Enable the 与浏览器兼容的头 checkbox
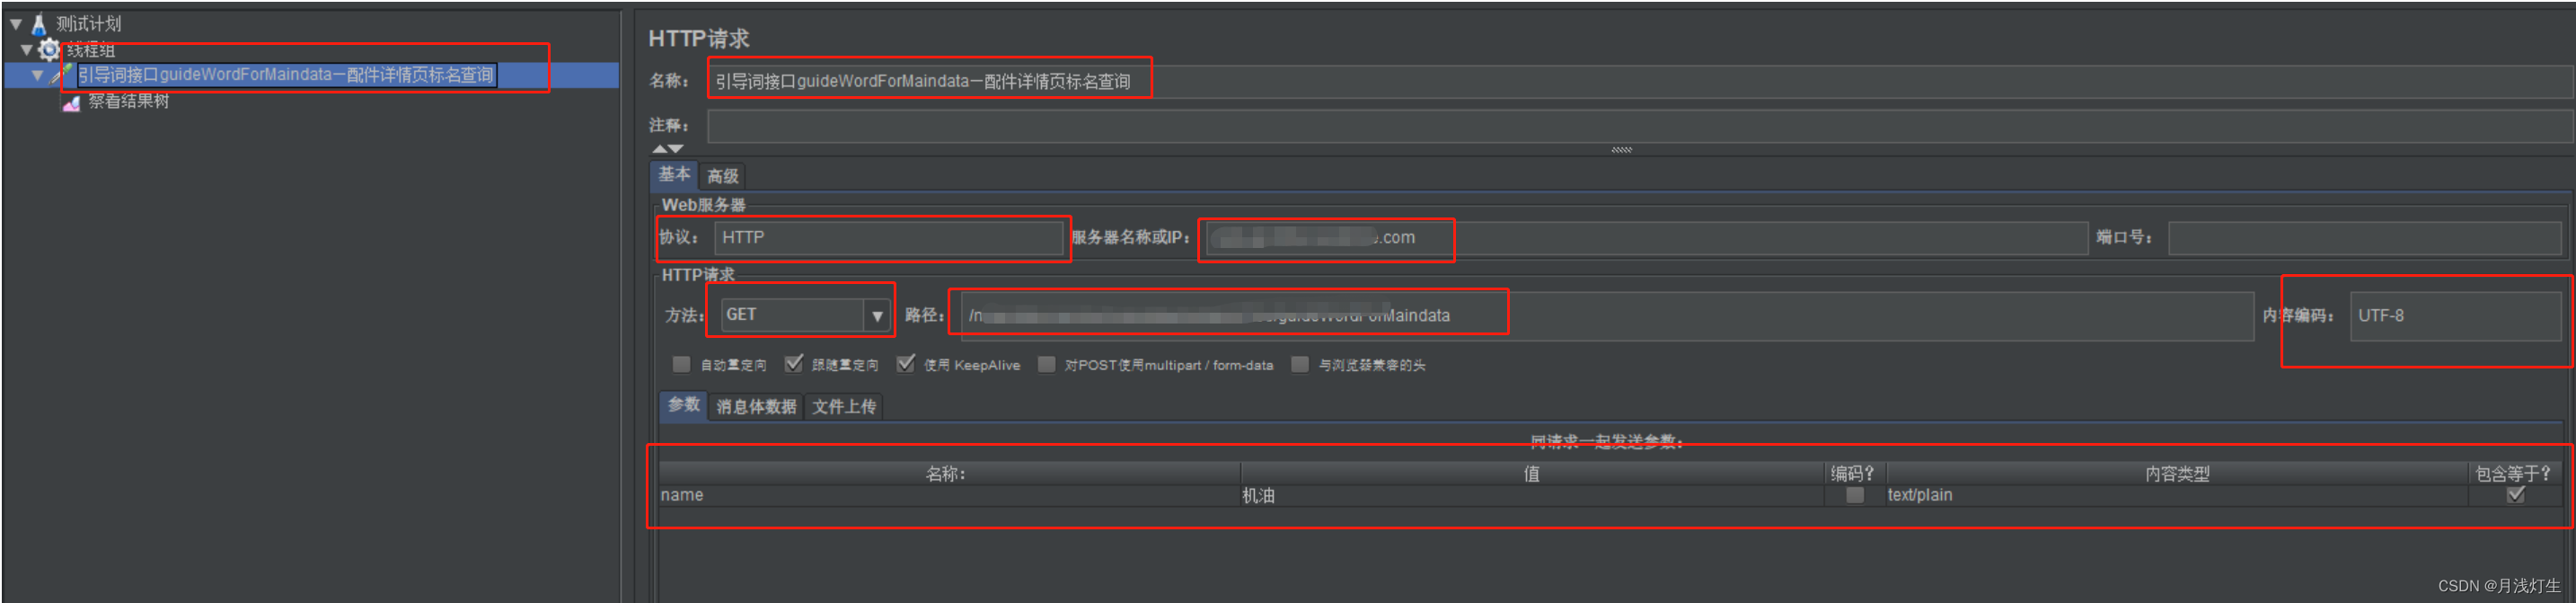The width and height of the screenshot is (2576, 603). (1299, 364)
